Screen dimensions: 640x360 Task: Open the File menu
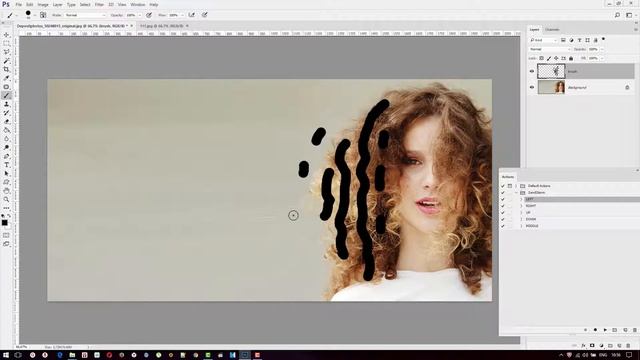click(x=18, y=4)
